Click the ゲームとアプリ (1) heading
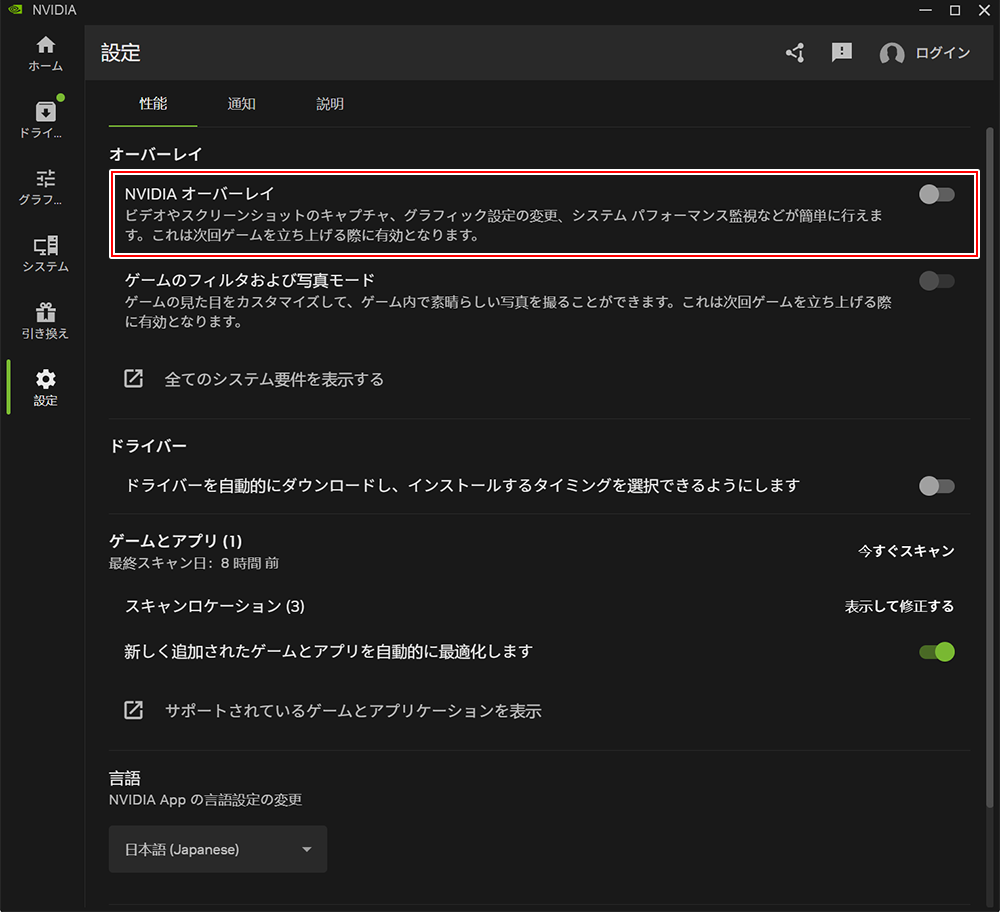Viewport: 1000px width, 912px height. (176, 541)
